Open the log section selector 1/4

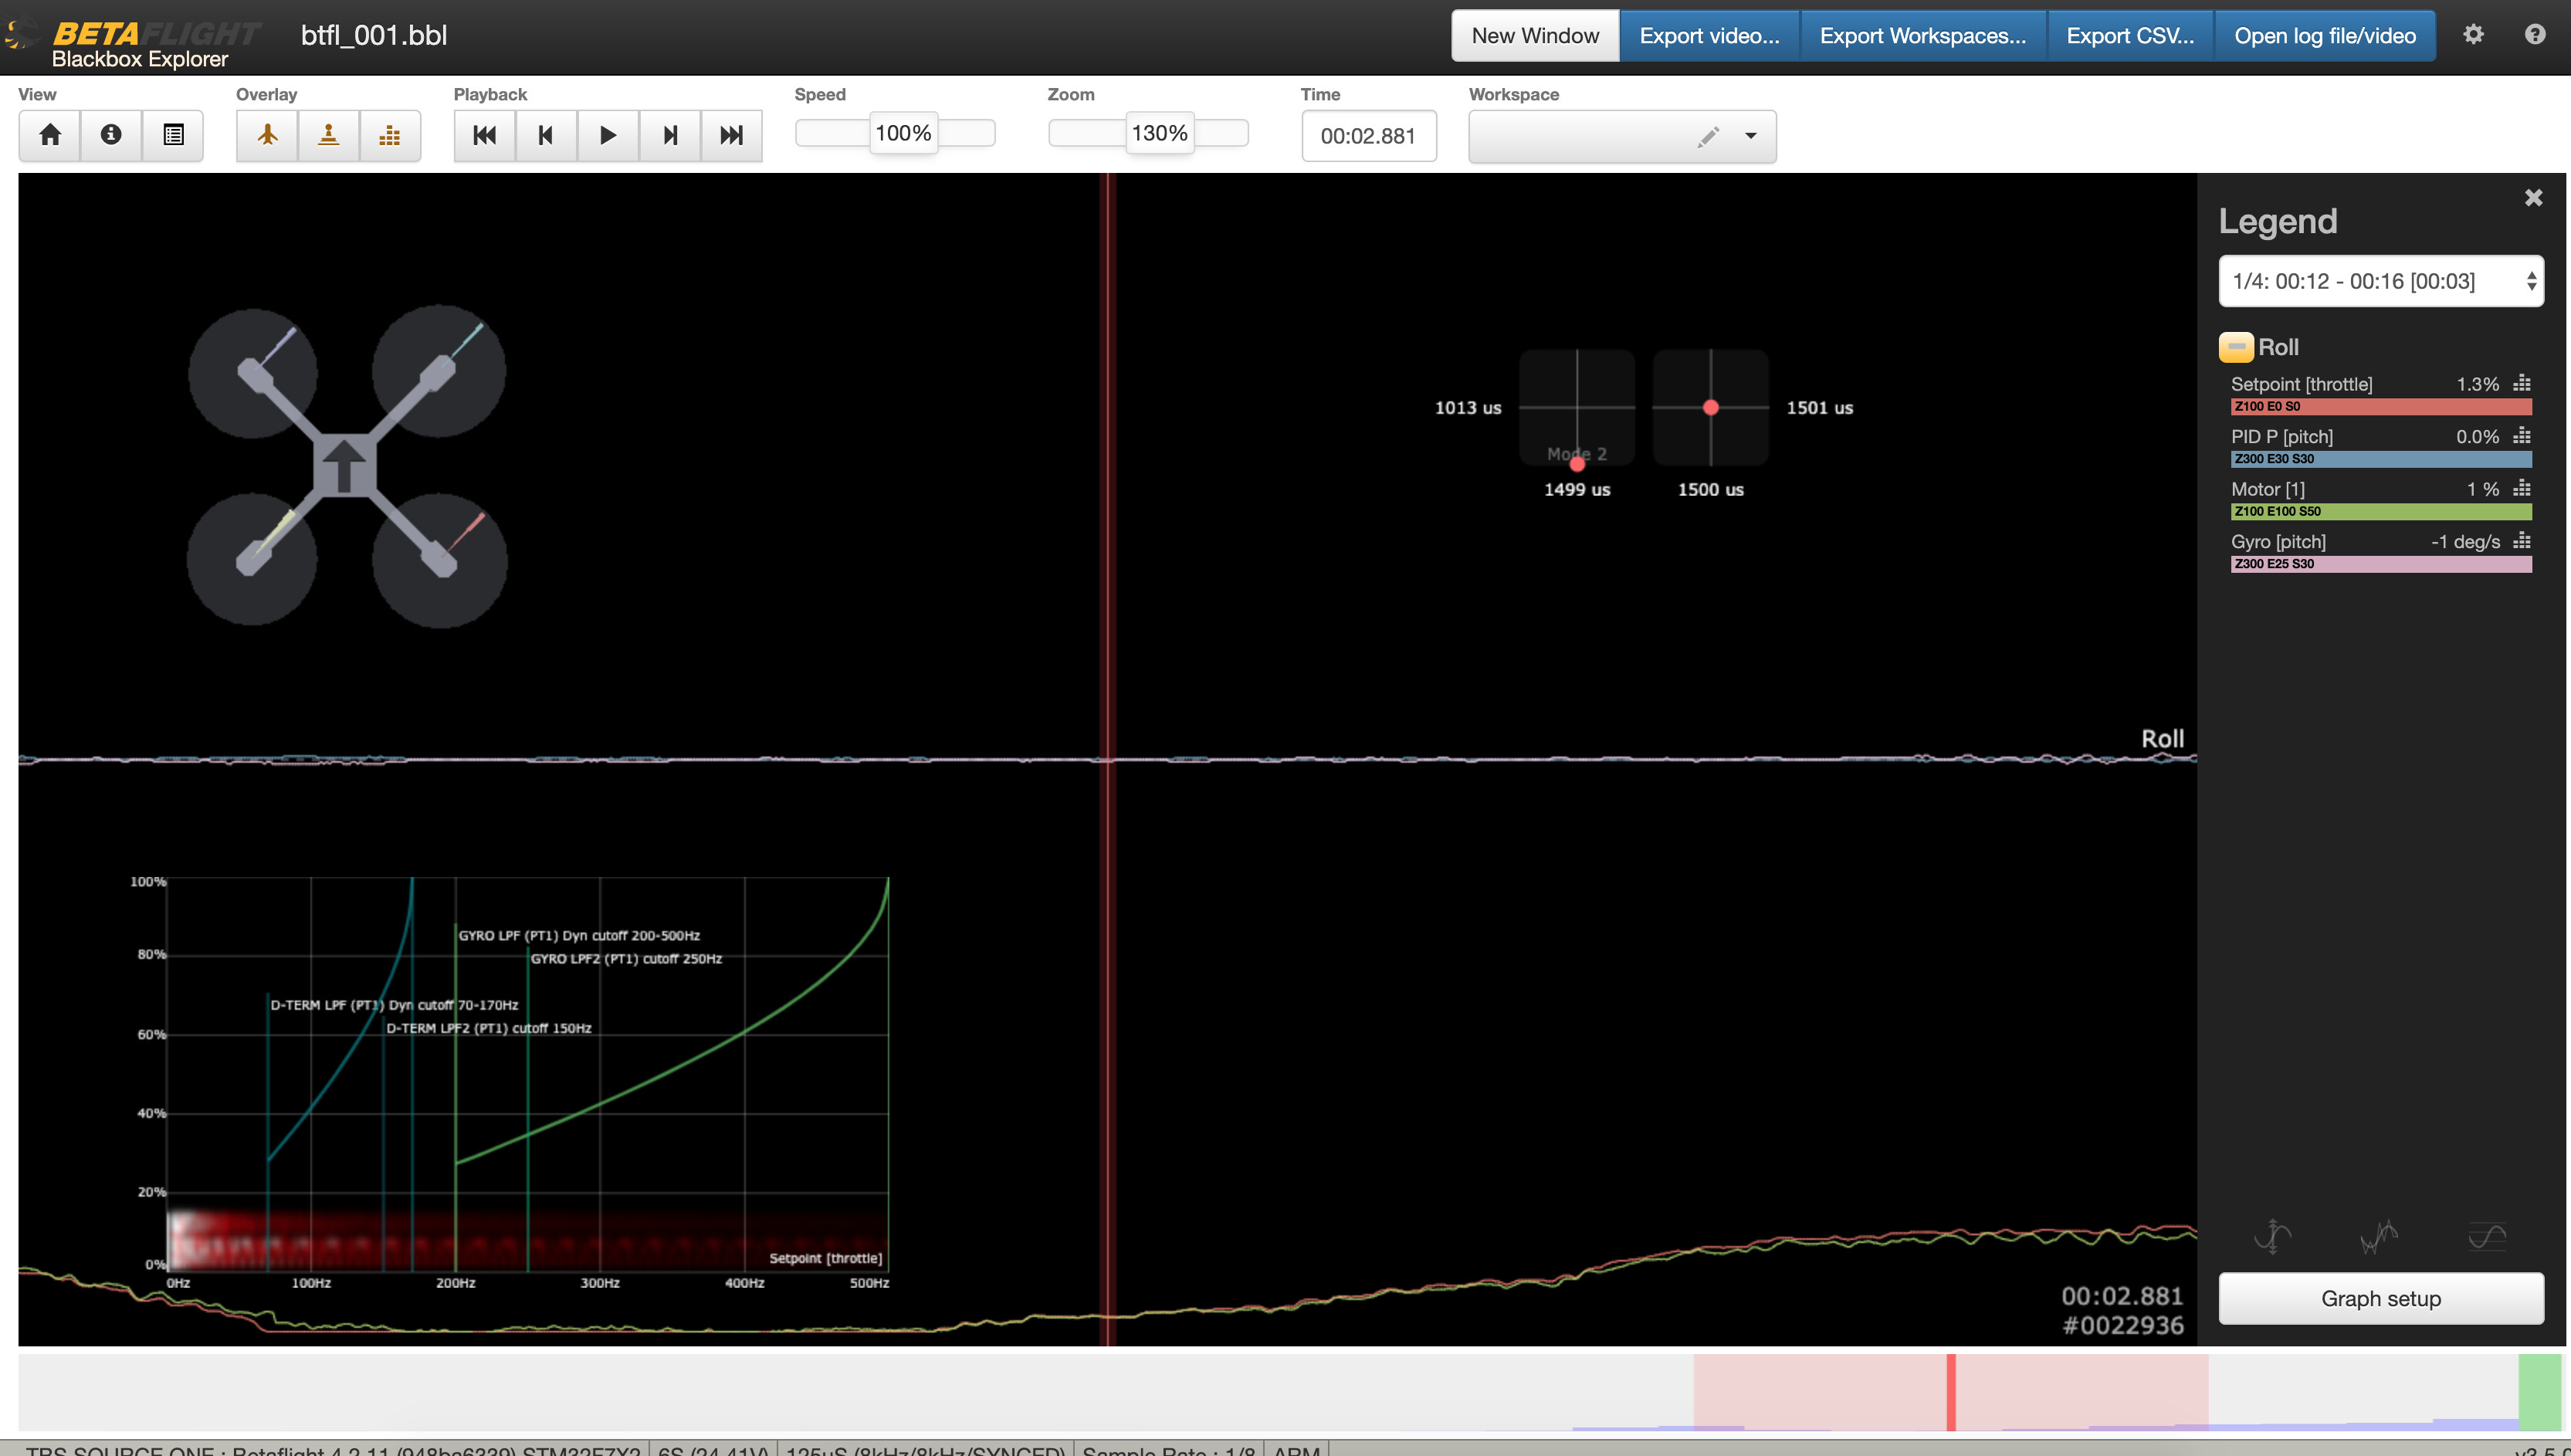2380,281
